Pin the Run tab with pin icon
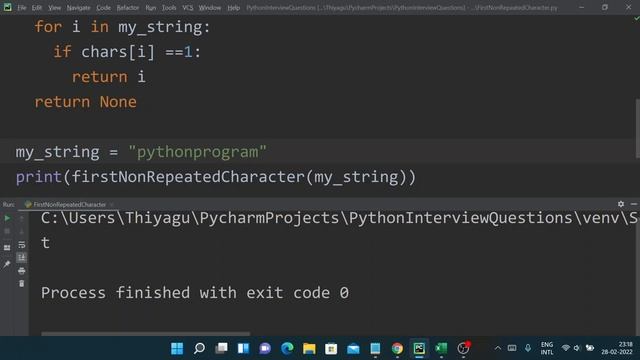The height and width of the screenshot is (360, 640). pyautogui.click(x=7, y=264)
